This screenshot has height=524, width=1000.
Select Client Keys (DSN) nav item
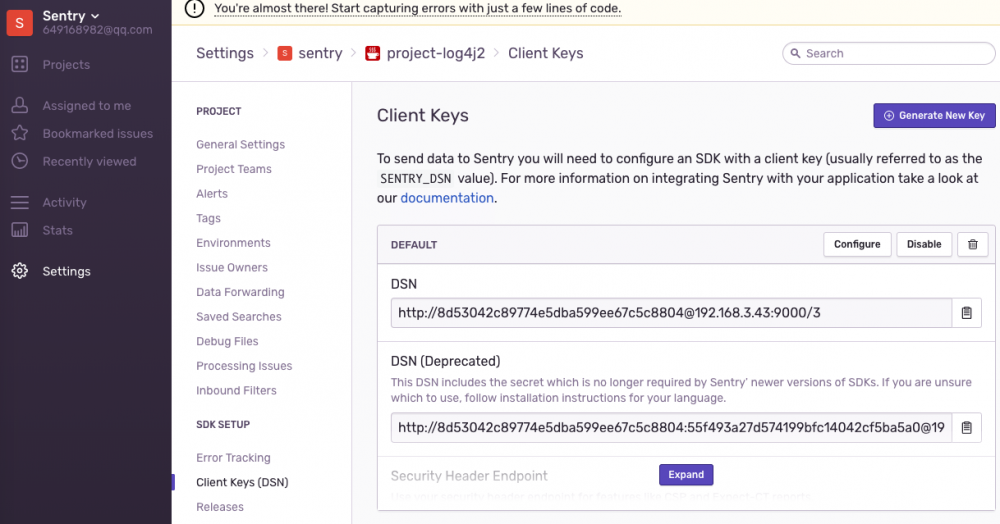click(x=242, y=483)
